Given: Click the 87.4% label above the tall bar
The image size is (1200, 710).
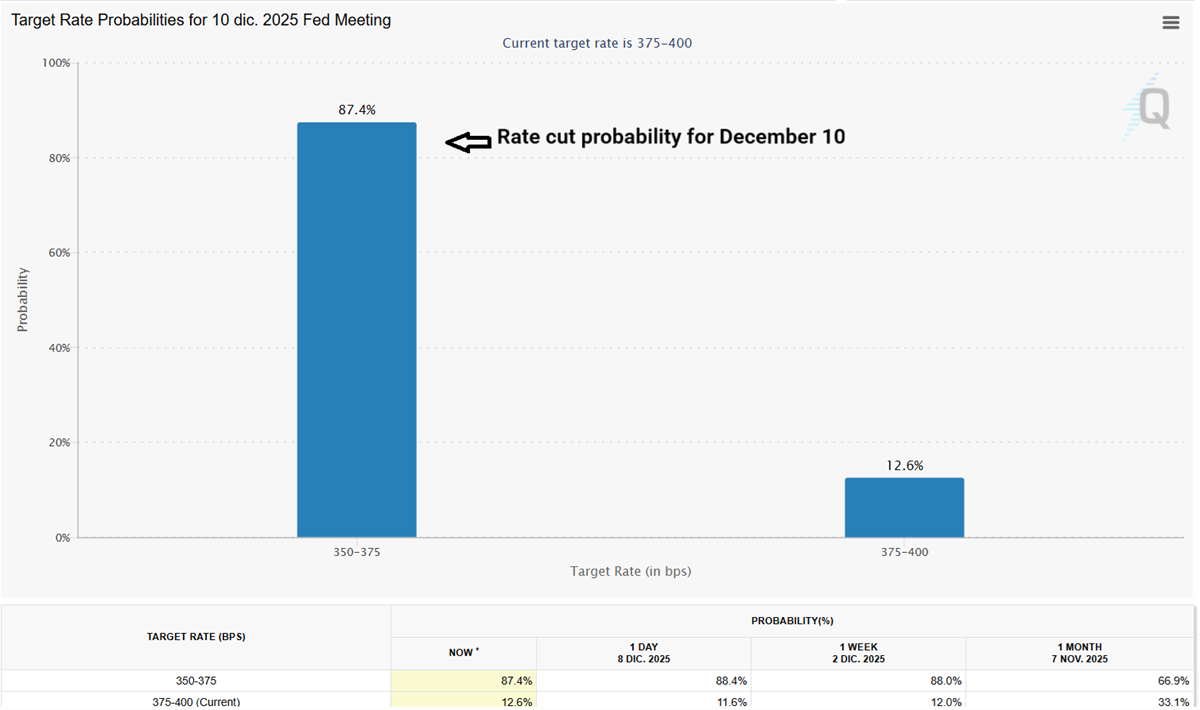Looking at the screenshot, I should (356, 110).
